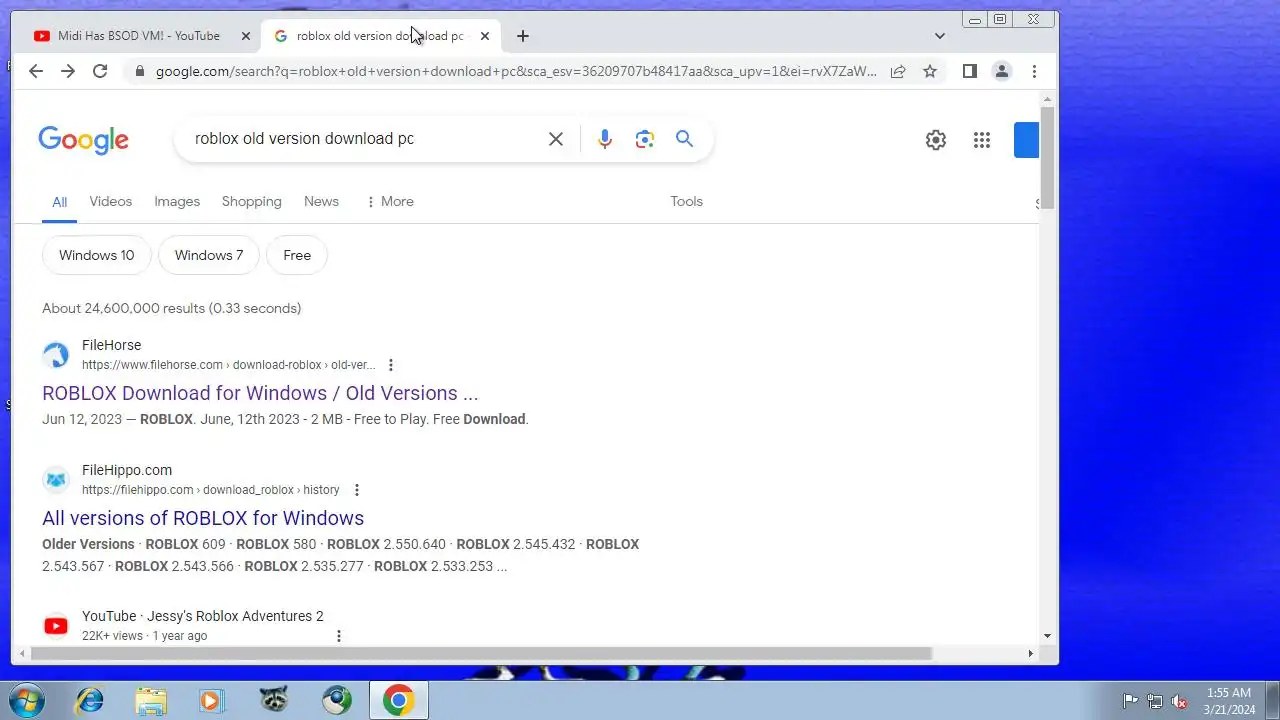Click the browser forward arrow
This screenshot has height=720, width=1280.
[x=68, y=71]
